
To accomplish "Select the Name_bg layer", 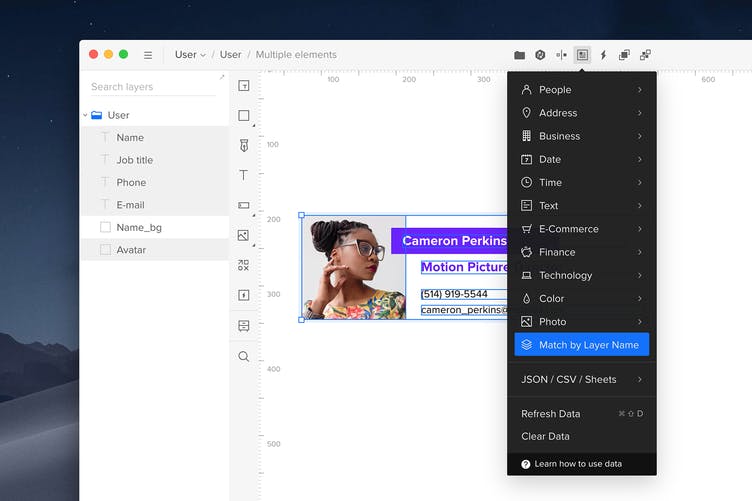I will point(154,227).
